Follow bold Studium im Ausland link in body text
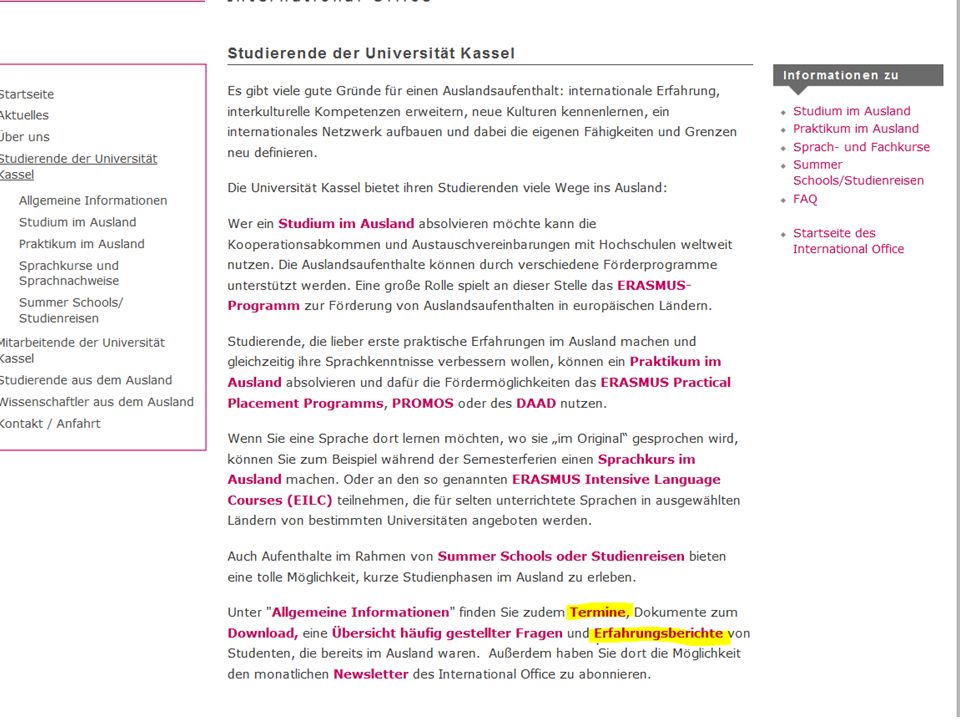 [346, 224]
